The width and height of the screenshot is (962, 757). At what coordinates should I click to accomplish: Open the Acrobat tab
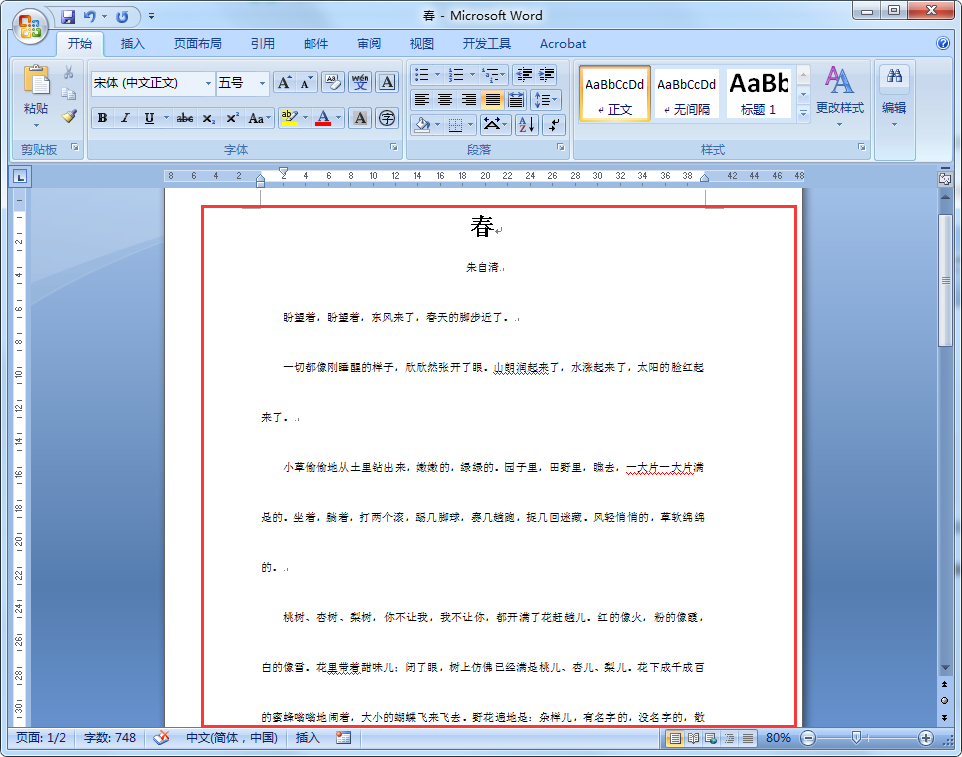(563, 44)
